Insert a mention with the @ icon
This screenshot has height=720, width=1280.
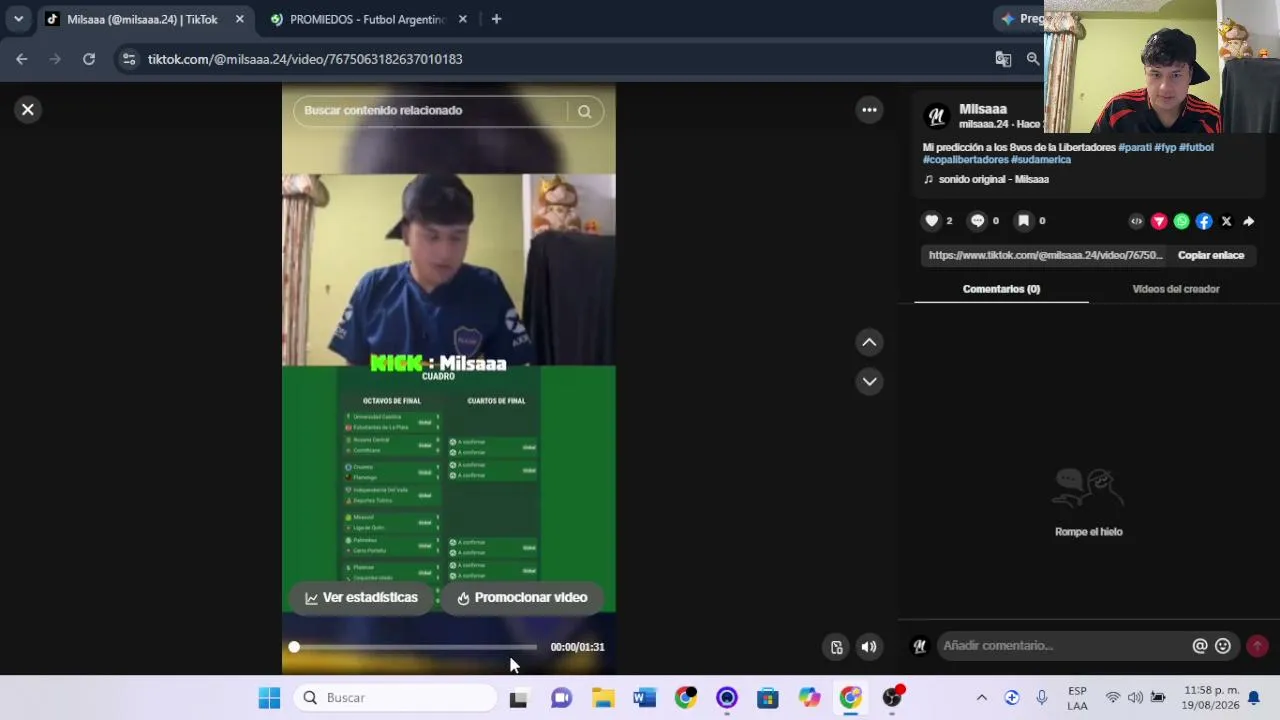(1200, 646)
